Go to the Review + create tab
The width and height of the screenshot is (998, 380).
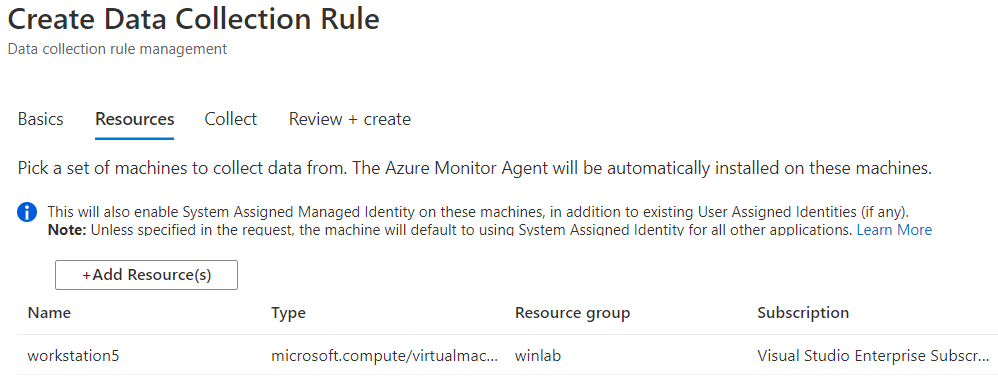349,119
